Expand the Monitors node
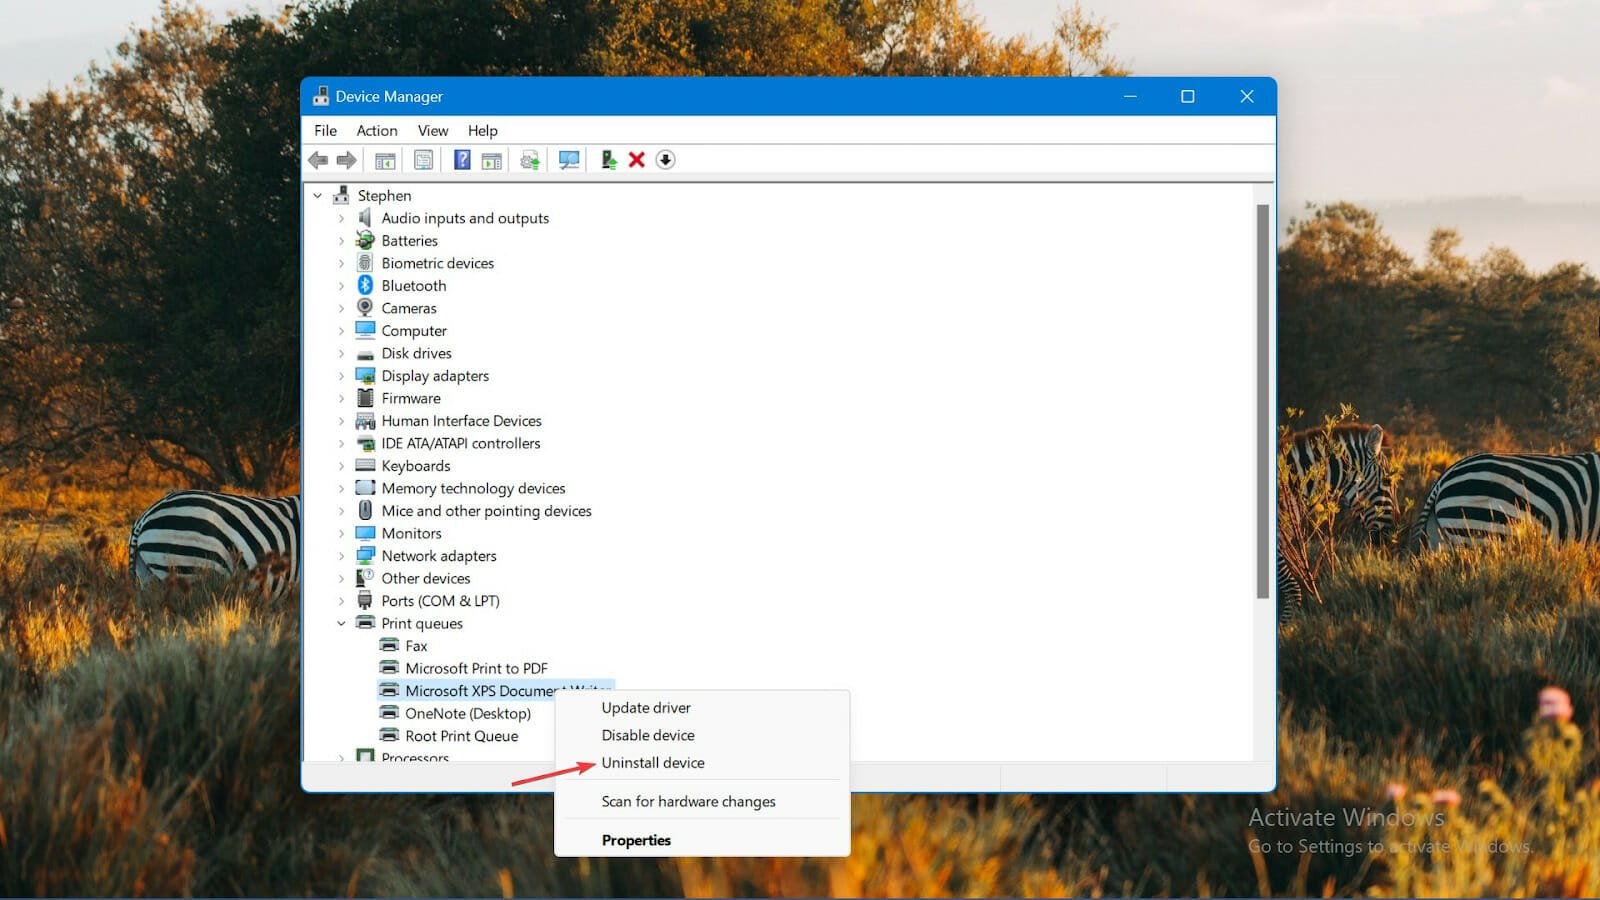Screen dimensions: 1600x900 (341, 533)
